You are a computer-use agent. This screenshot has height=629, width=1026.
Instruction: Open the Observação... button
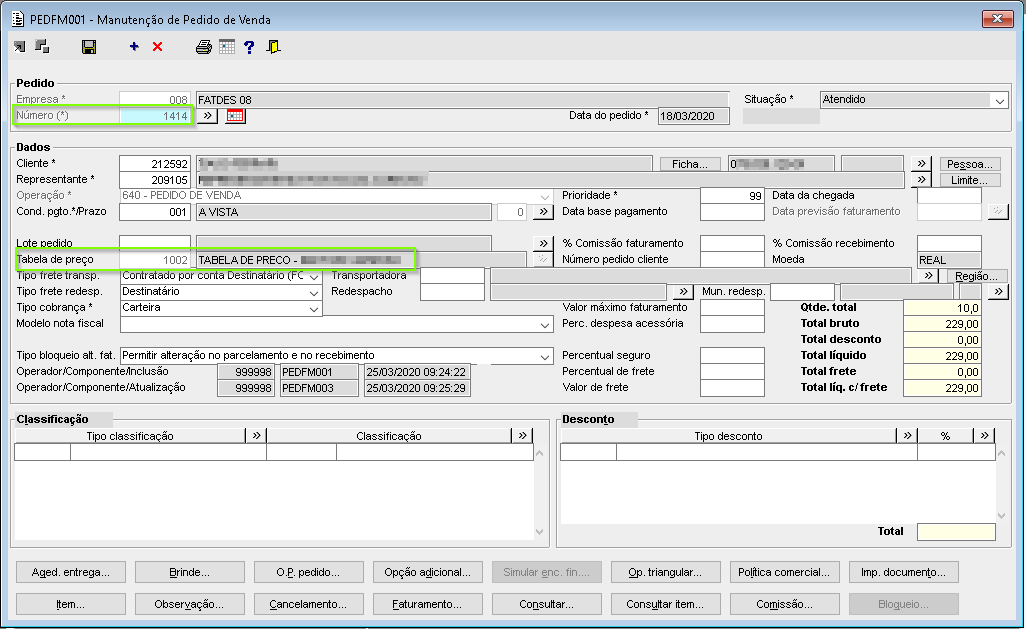[x=189, y=604]
